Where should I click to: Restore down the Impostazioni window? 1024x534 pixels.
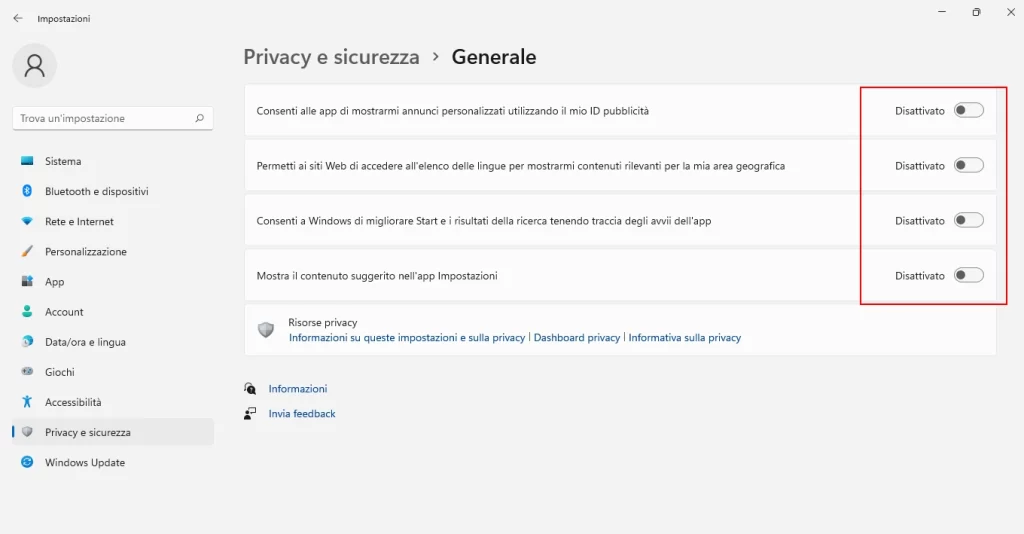pos(976,12)
